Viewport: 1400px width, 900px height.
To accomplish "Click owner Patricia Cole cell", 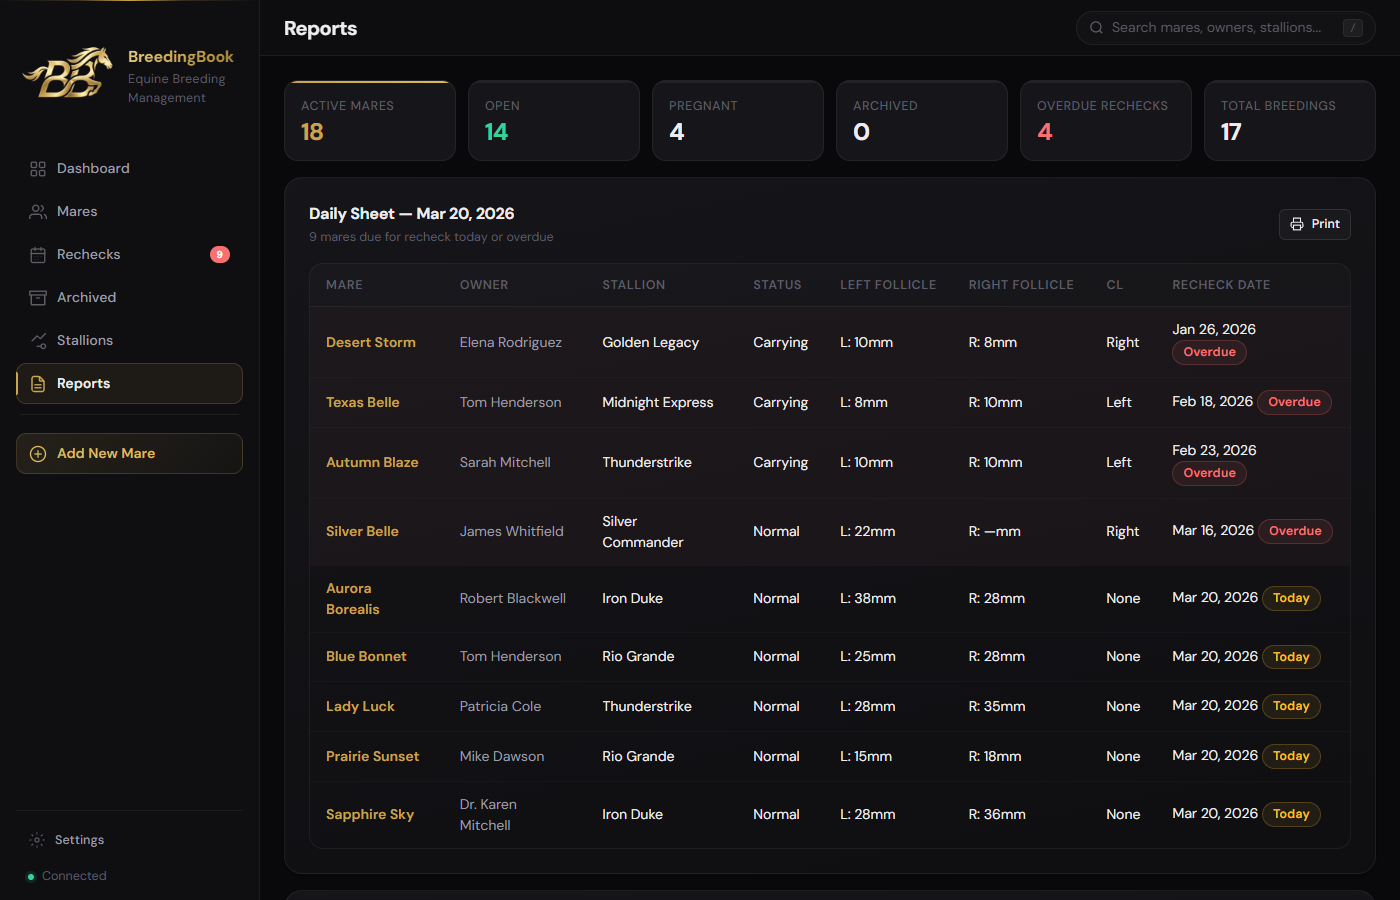I will pos(500,706).
